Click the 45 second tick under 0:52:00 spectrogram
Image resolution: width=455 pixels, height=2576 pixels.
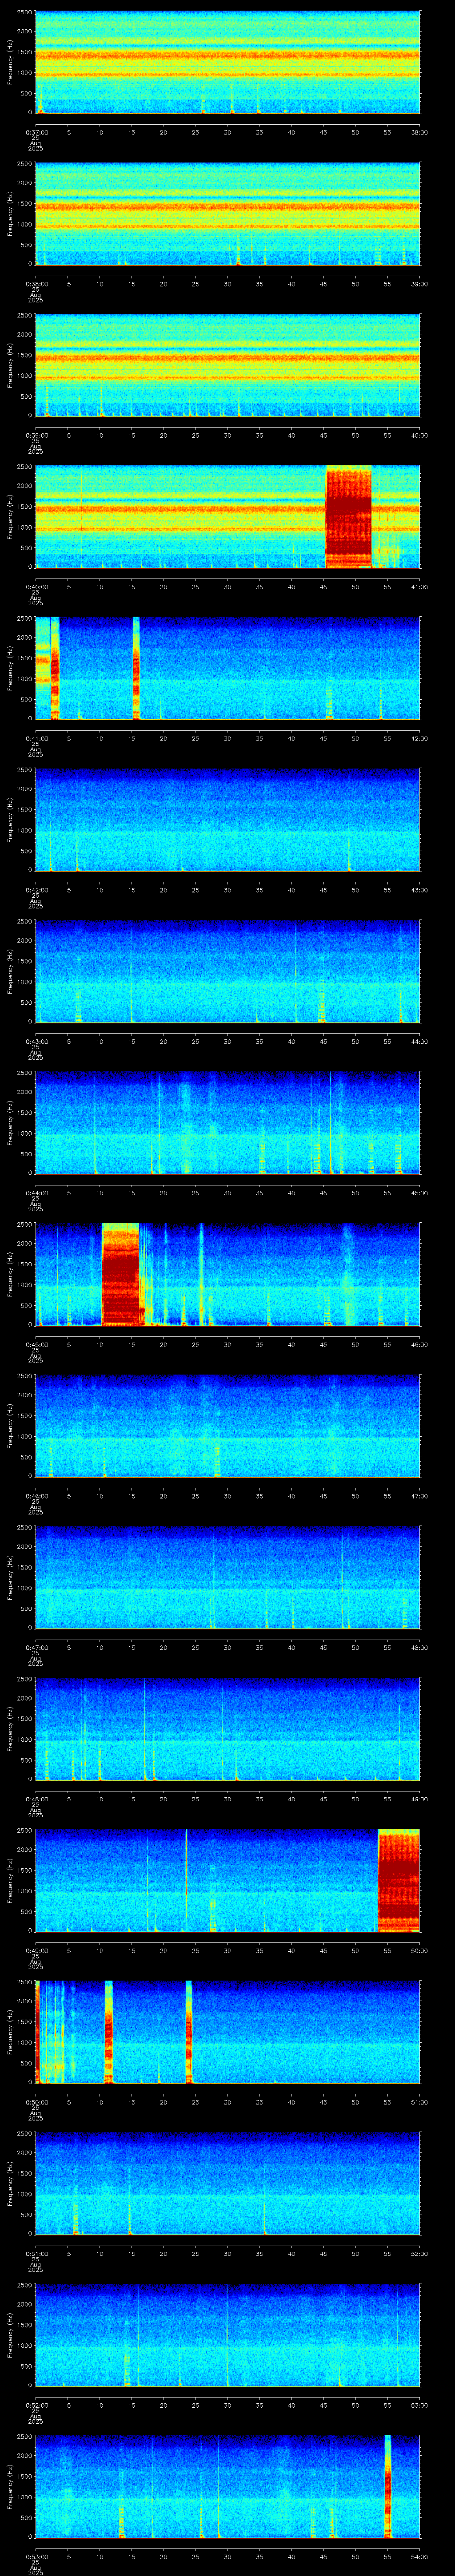tap(324, 2405)
